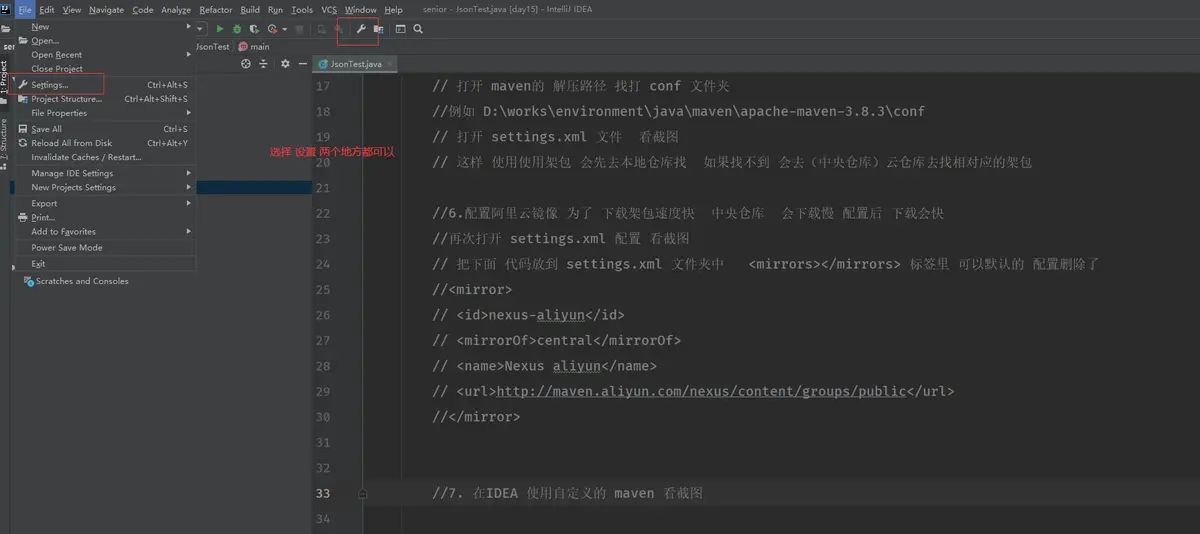Click the IntelliJ IDEA logo icon
The height and width of the screenshot is (534, 1200).
[6, 10]
